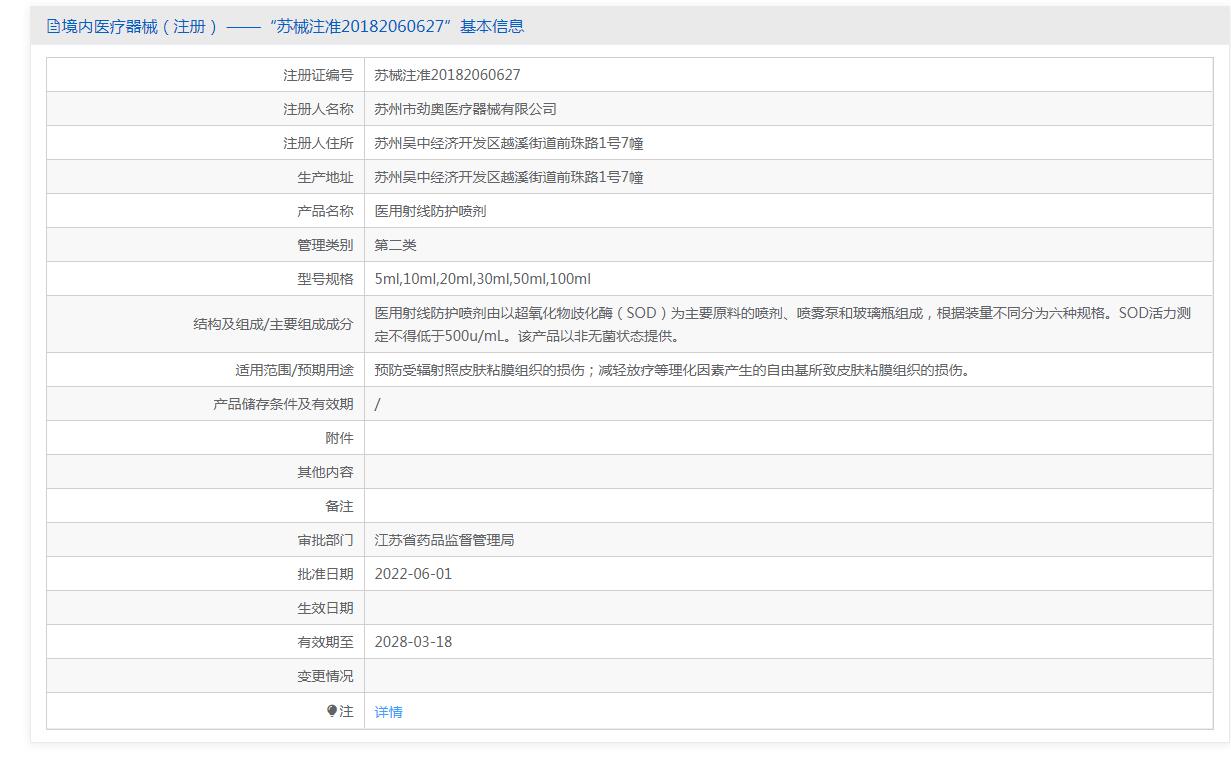Click the 结构及组成 description paragraph

[782, 324]
